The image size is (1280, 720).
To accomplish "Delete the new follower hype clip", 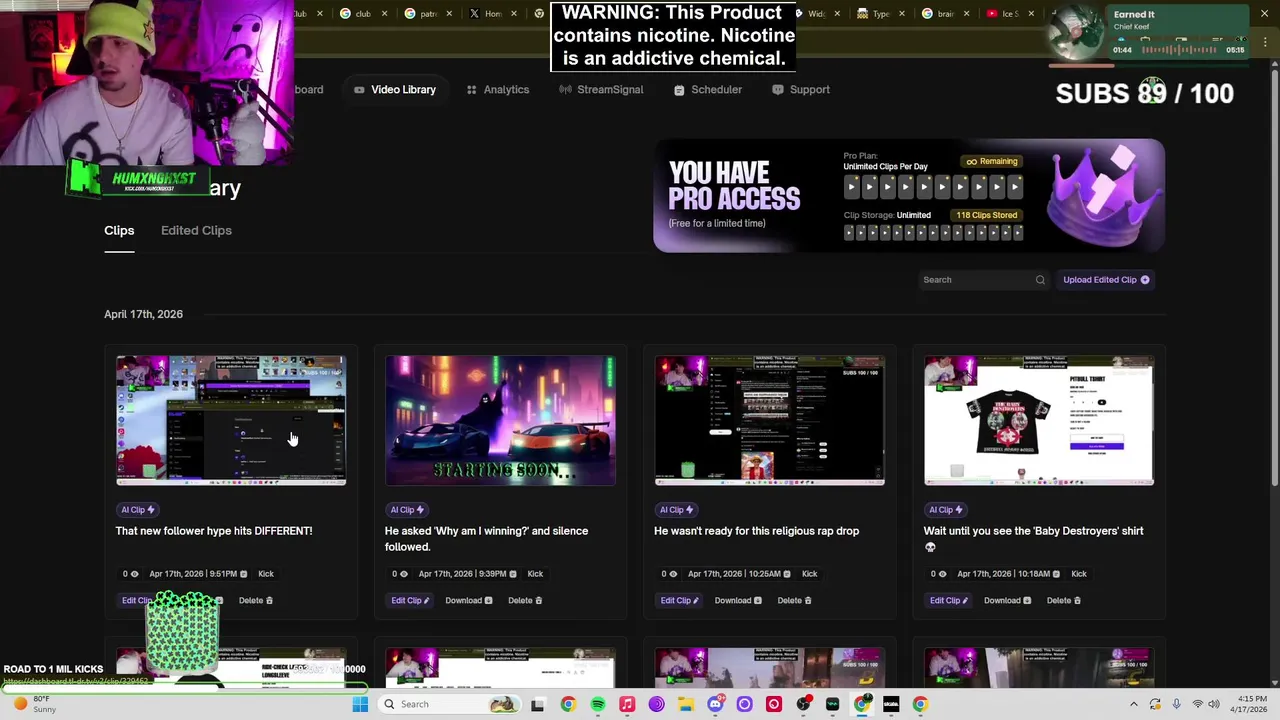I will pyautogui.click(x=256, y=601).
